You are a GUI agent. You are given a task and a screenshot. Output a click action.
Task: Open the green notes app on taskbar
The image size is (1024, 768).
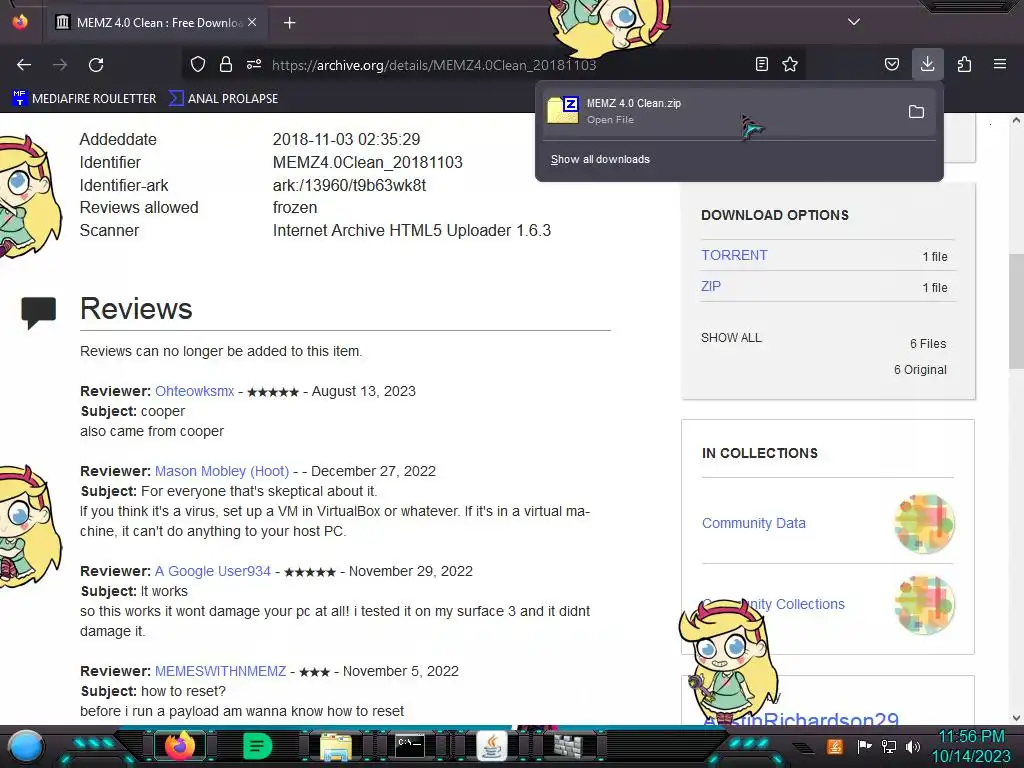pos(257,746)
